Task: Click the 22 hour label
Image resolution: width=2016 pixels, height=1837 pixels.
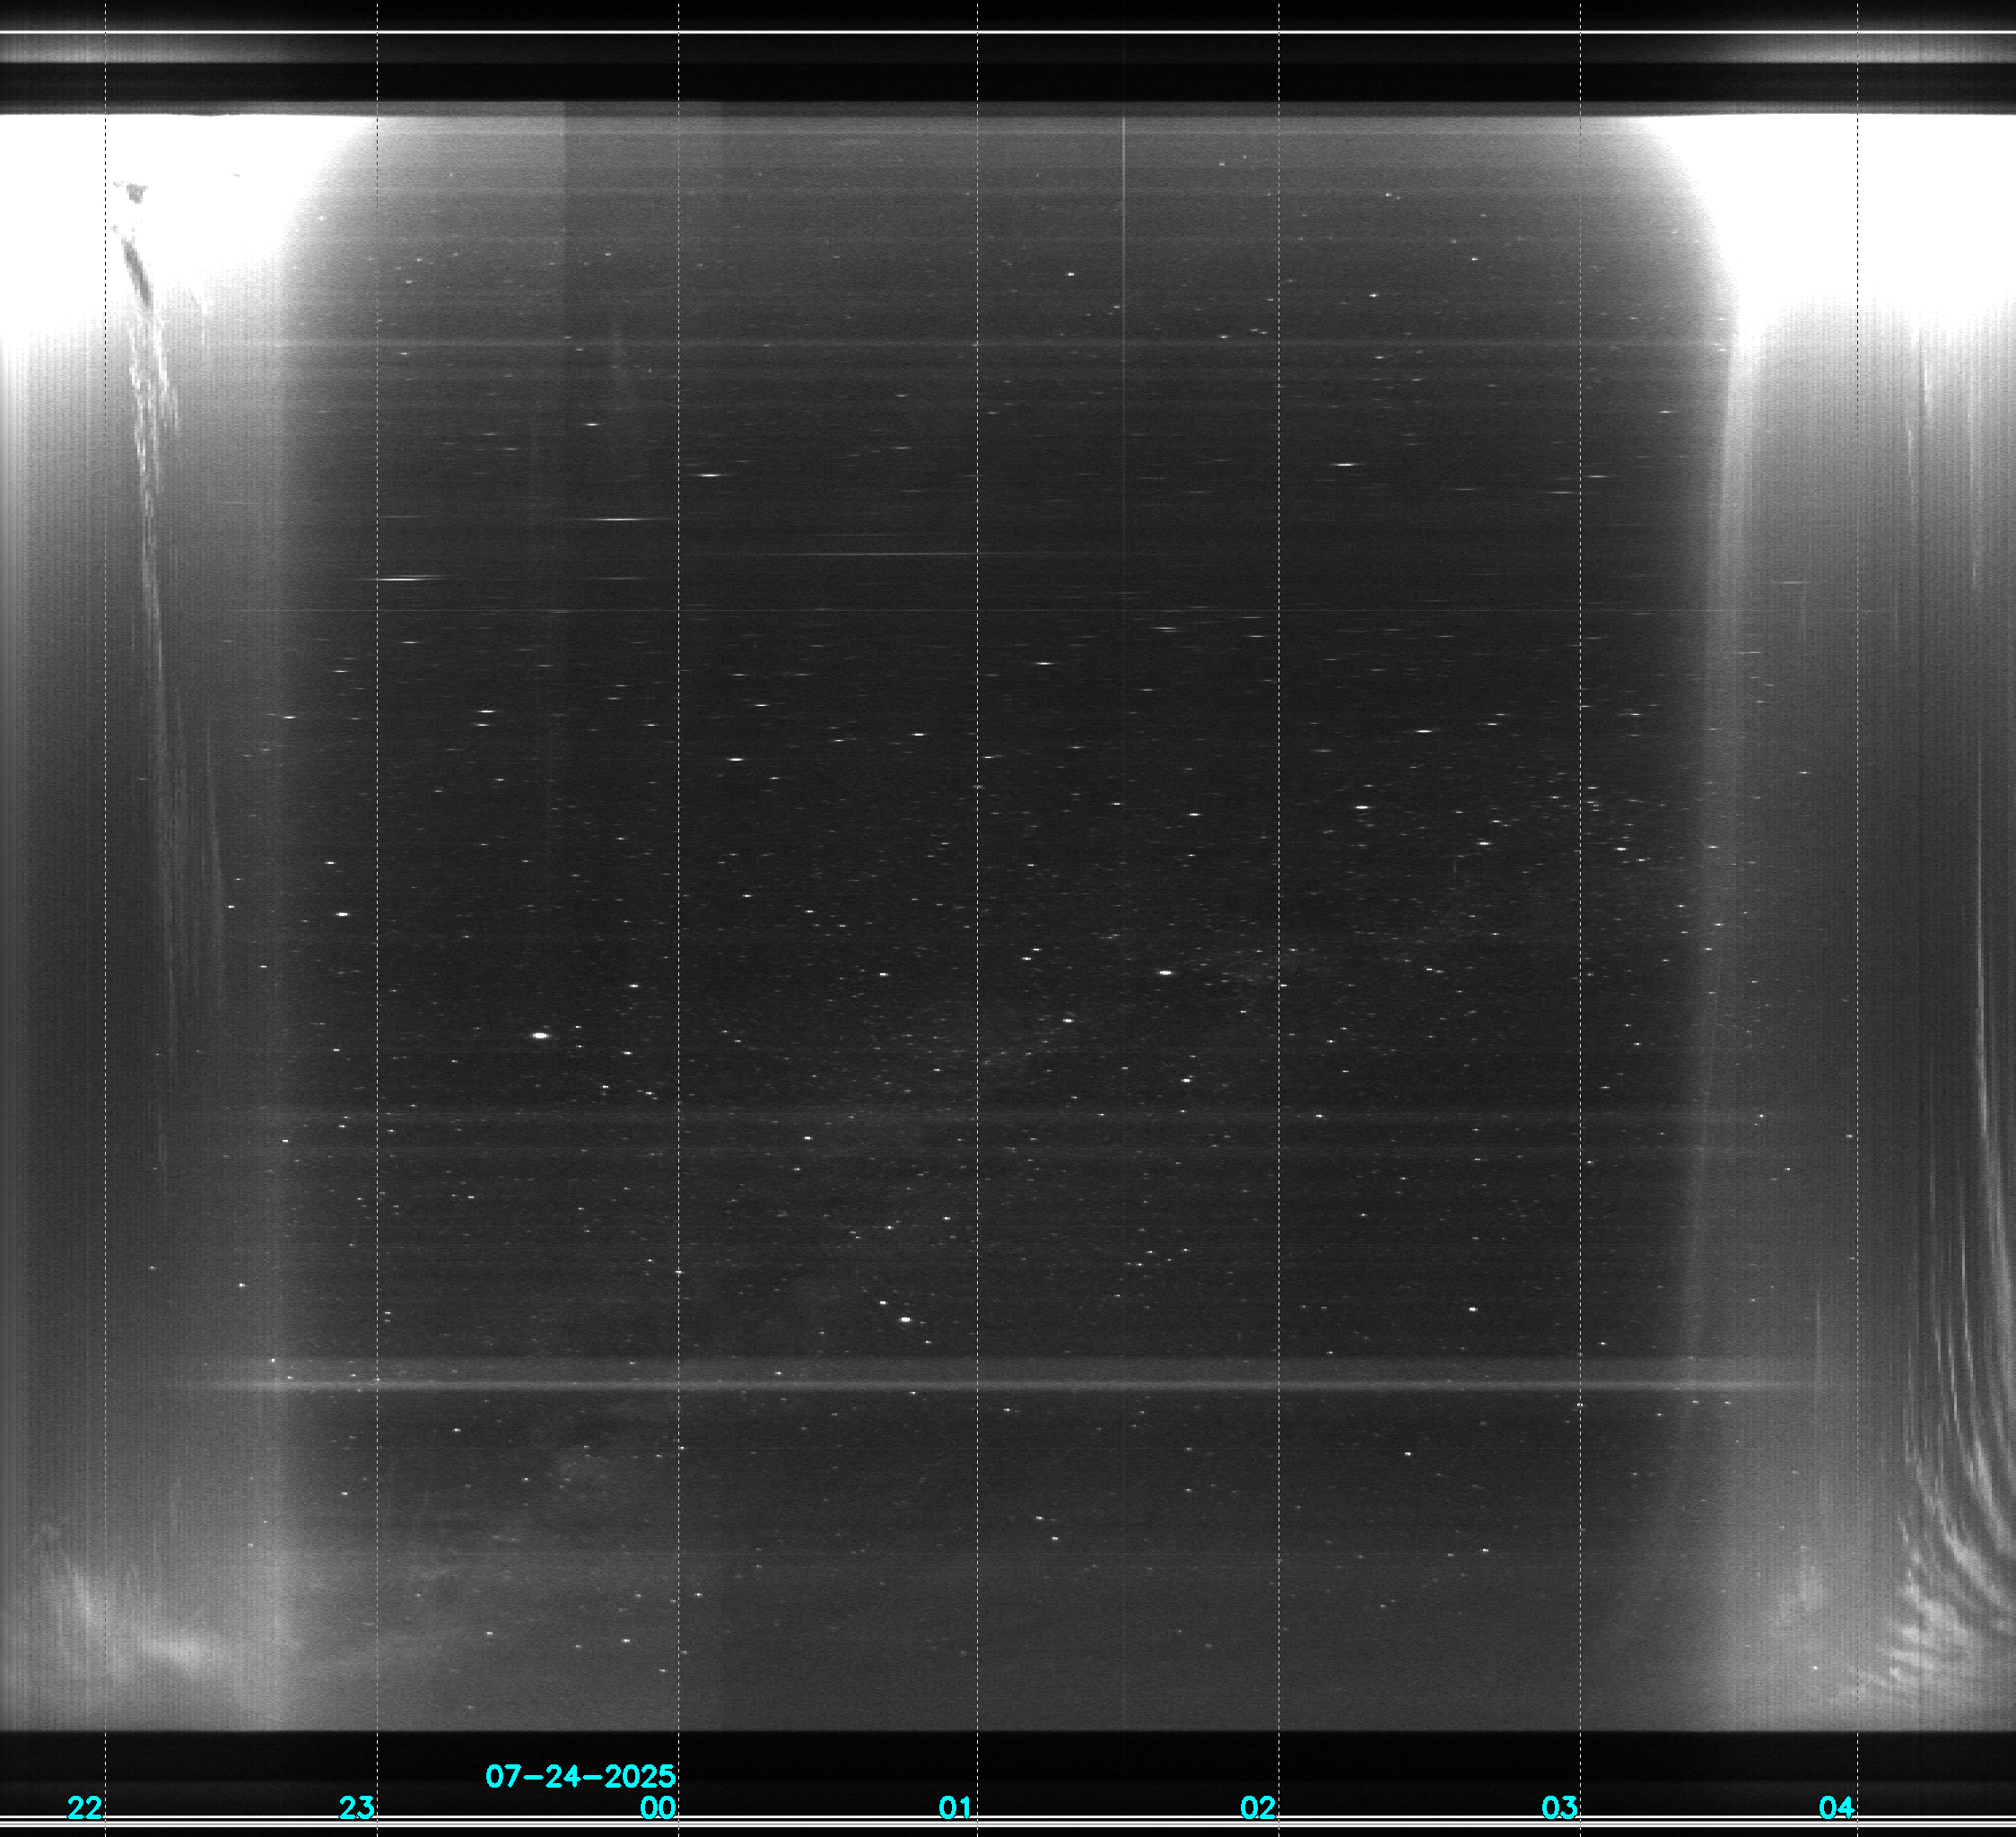Action: 85,1807
